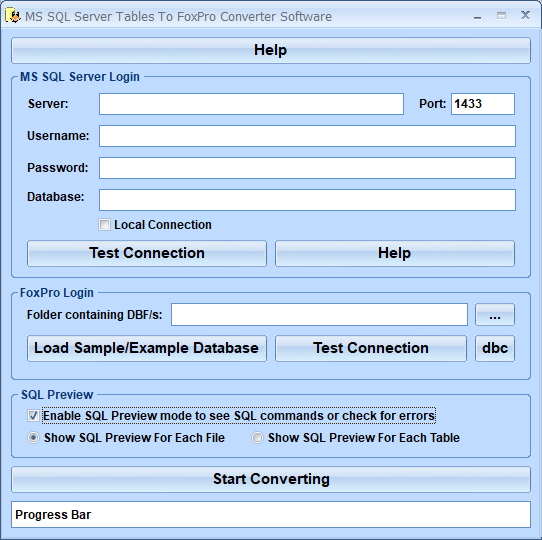
Task: Click the Folder containing DBF/s field
Action: tap(319, 315)
